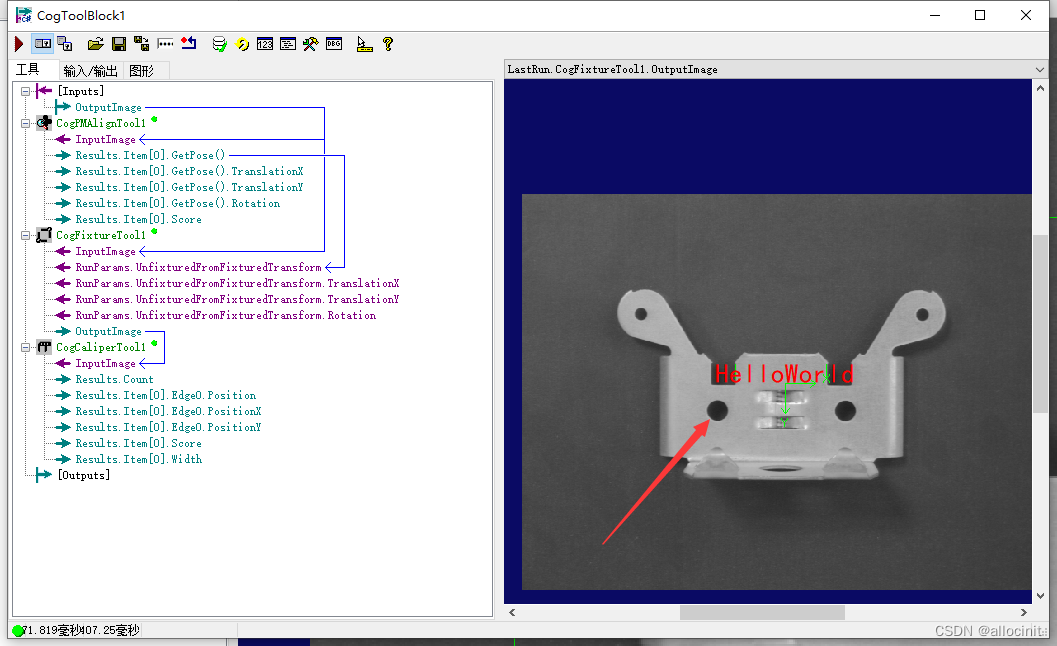The image size is (1057, 646).
Task: Open a file with the folder icon
Action: pyautogui.click(x=96, y=45)
